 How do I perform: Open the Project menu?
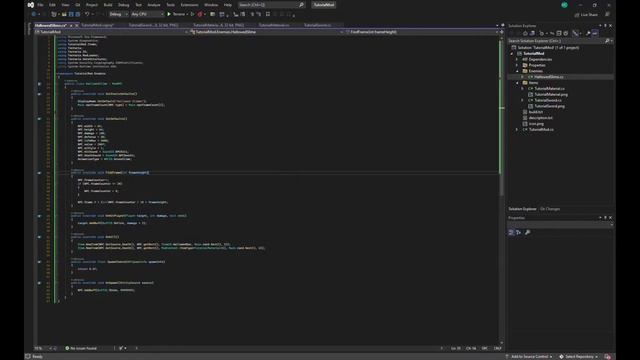[92, 5]
